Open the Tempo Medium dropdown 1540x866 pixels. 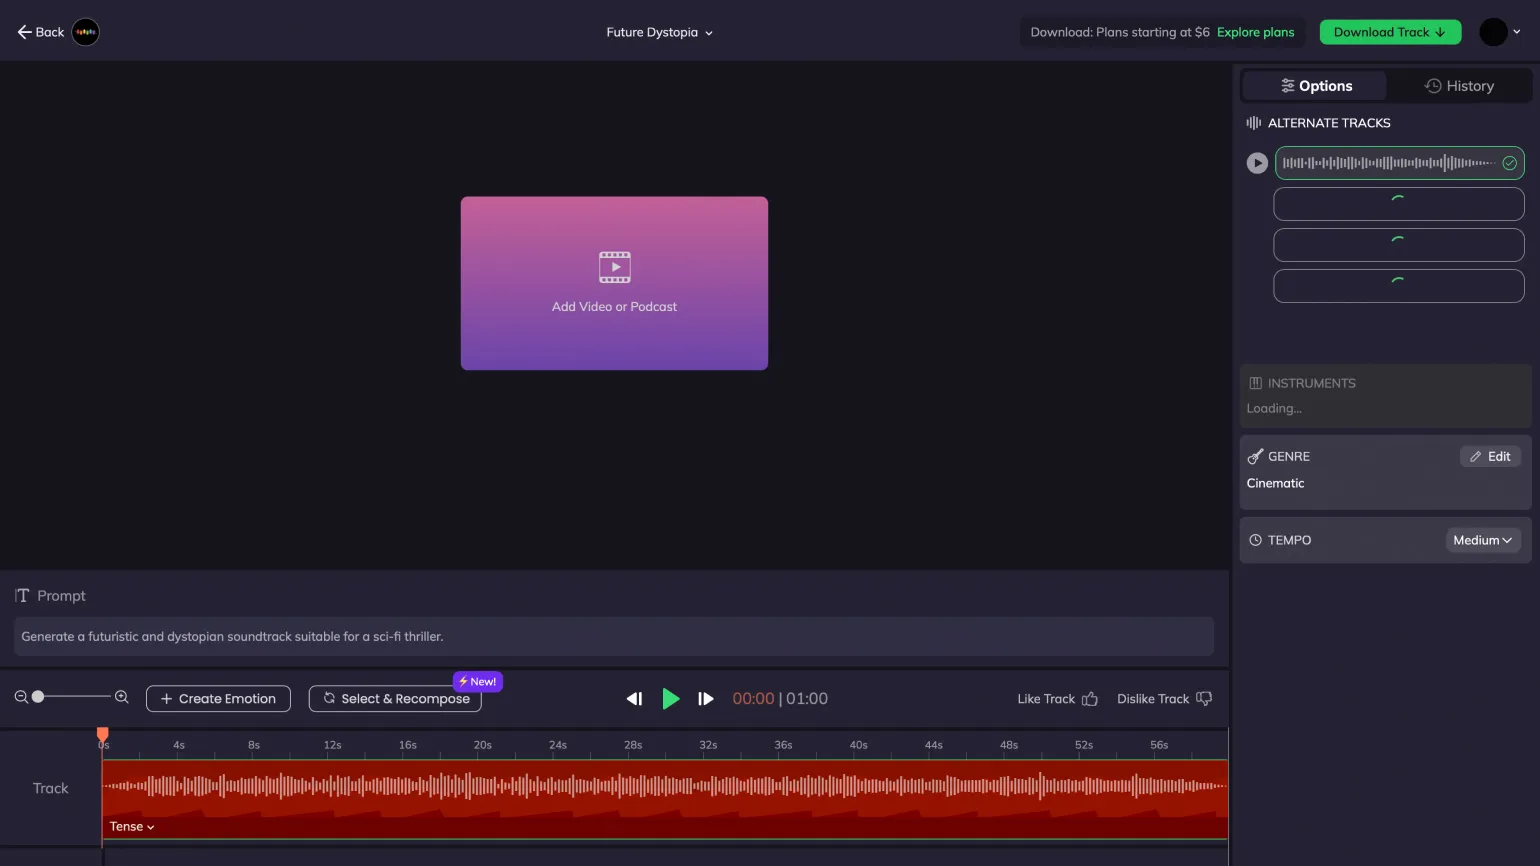point(1482,540)
